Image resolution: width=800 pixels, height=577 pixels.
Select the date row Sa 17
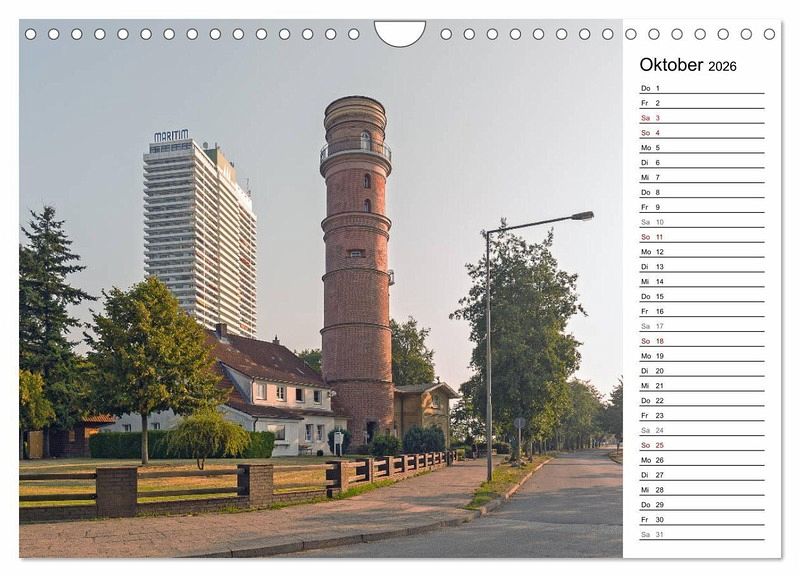pos(702,326)
